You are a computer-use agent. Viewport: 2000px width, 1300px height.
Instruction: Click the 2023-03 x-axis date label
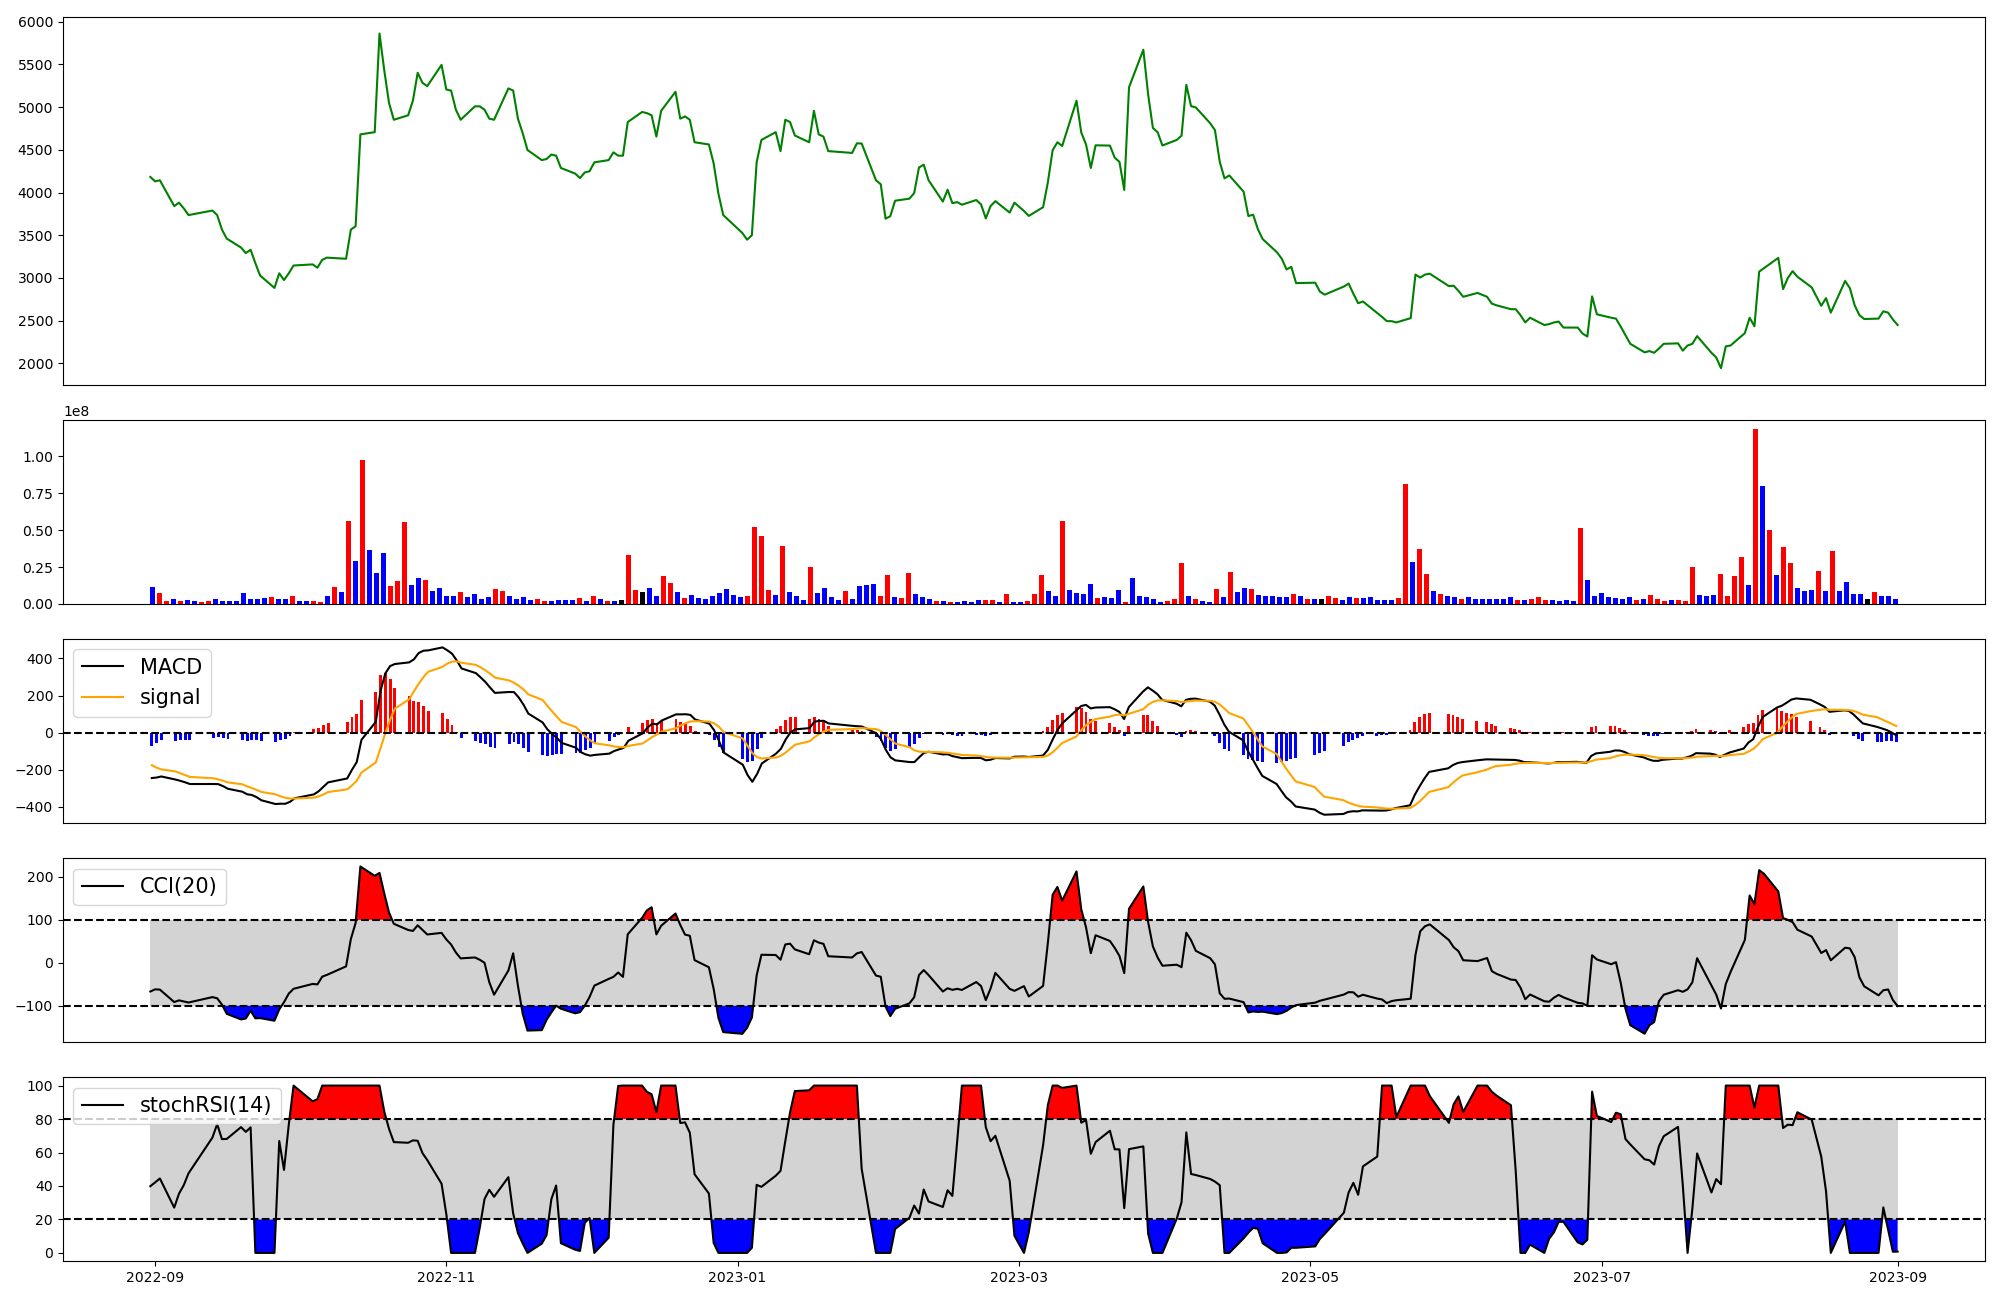tap(1019, 1277)
